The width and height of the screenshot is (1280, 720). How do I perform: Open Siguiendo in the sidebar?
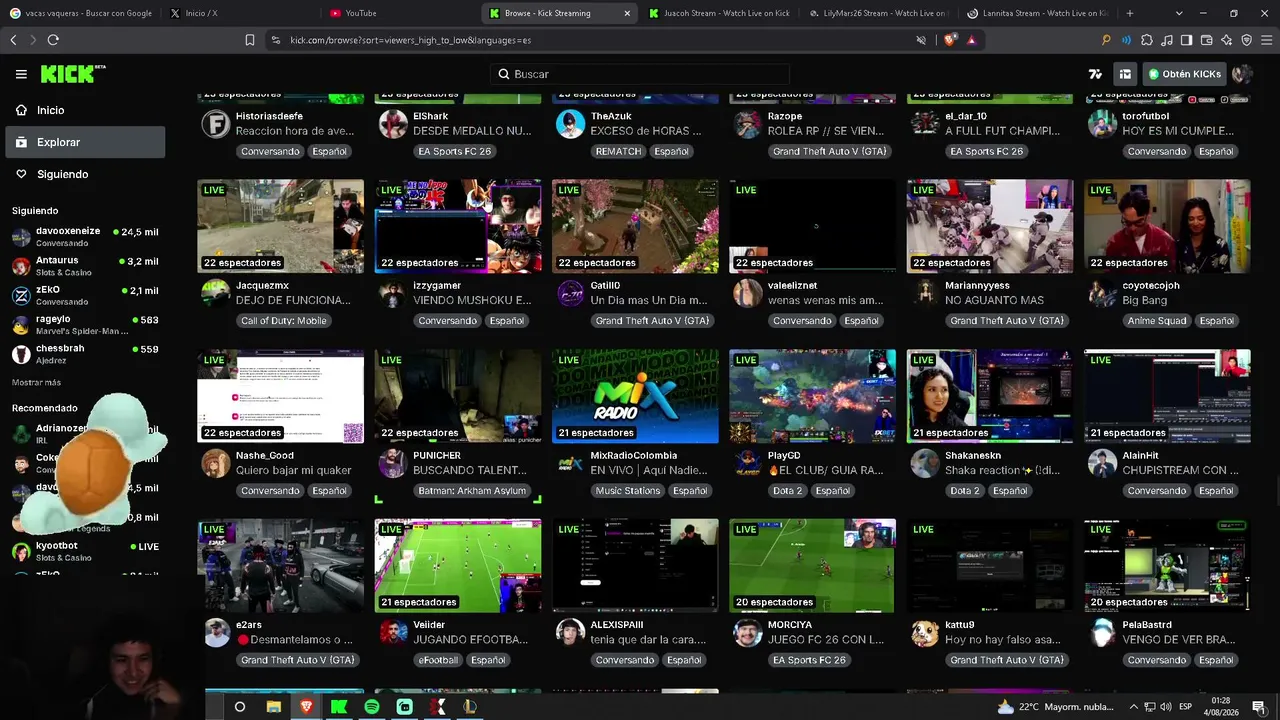pos(84,174)
